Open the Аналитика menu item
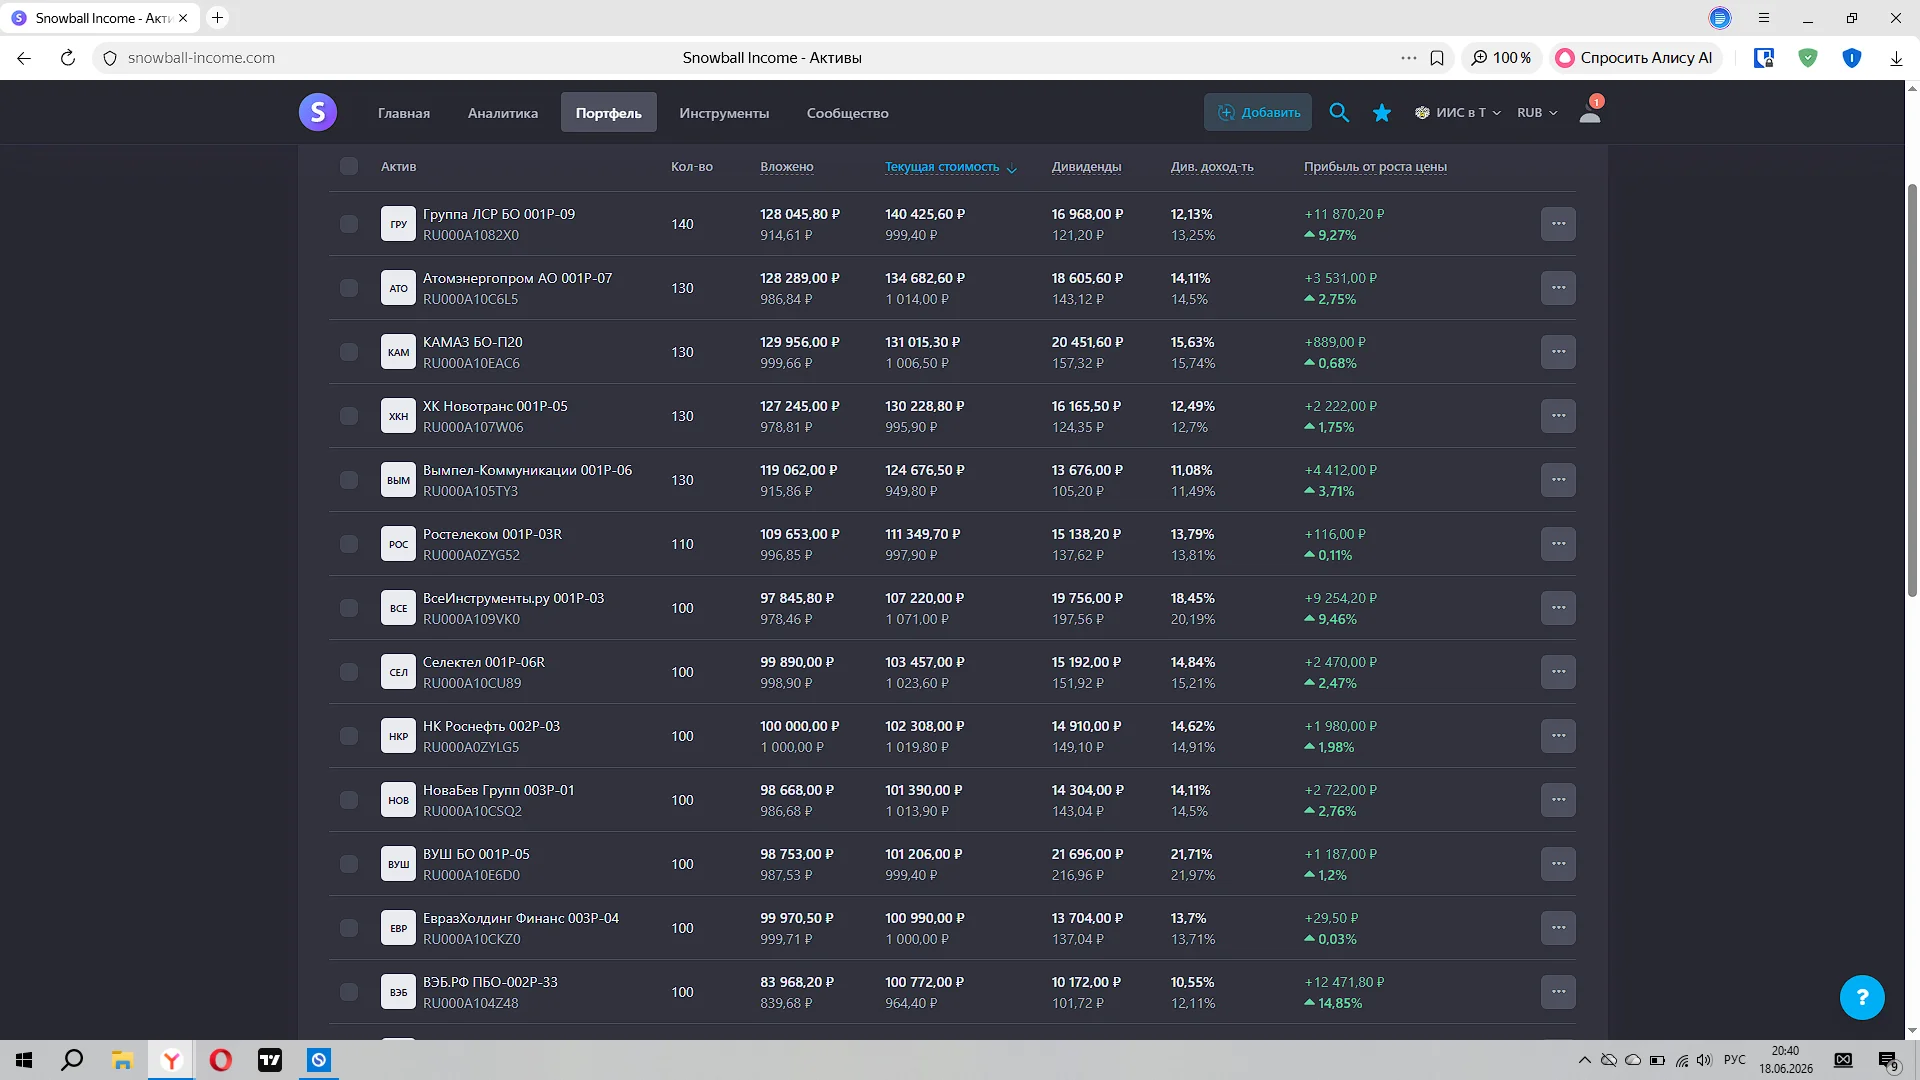 (x=503, y=113)
